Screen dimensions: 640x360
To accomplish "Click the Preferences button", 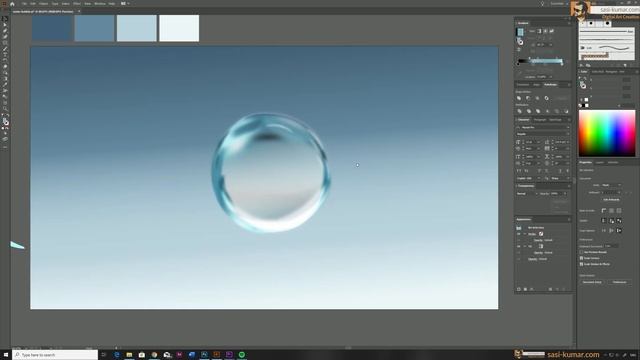I will [619, 282].
